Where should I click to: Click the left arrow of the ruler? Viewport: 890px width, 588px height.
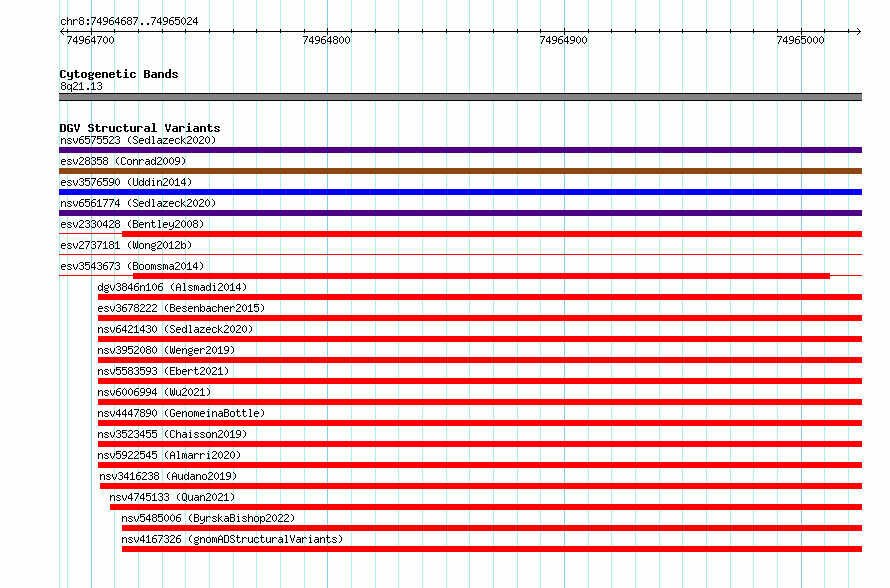tap(62, 32)
